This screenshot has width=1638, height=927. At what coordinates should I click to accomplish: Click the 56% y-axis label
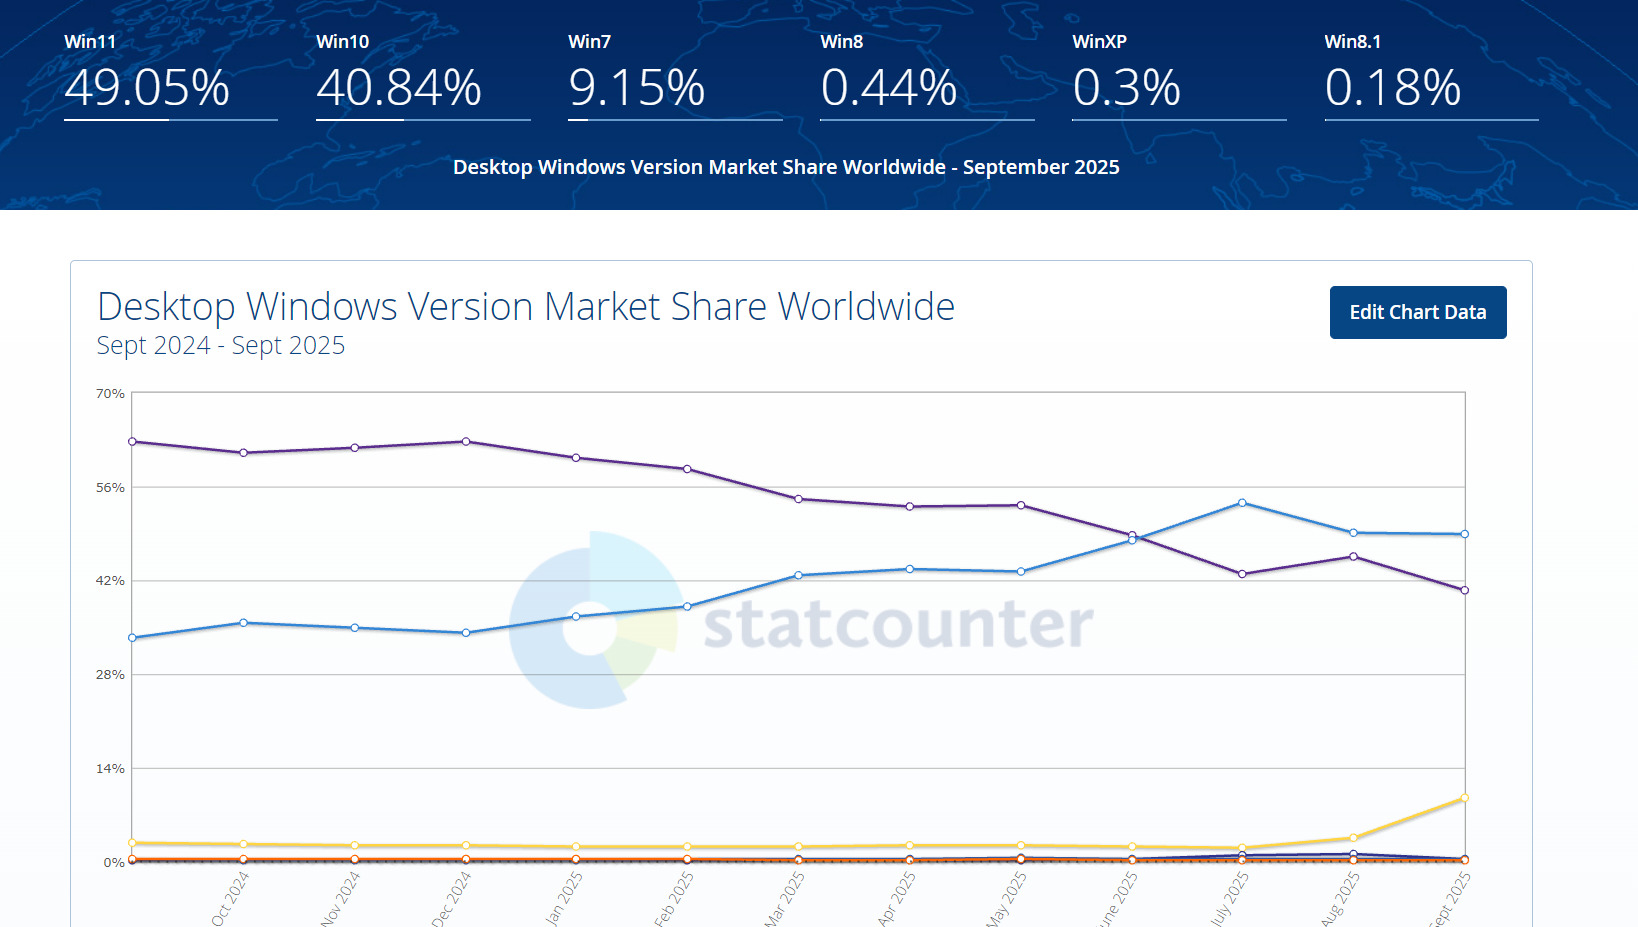110,488
